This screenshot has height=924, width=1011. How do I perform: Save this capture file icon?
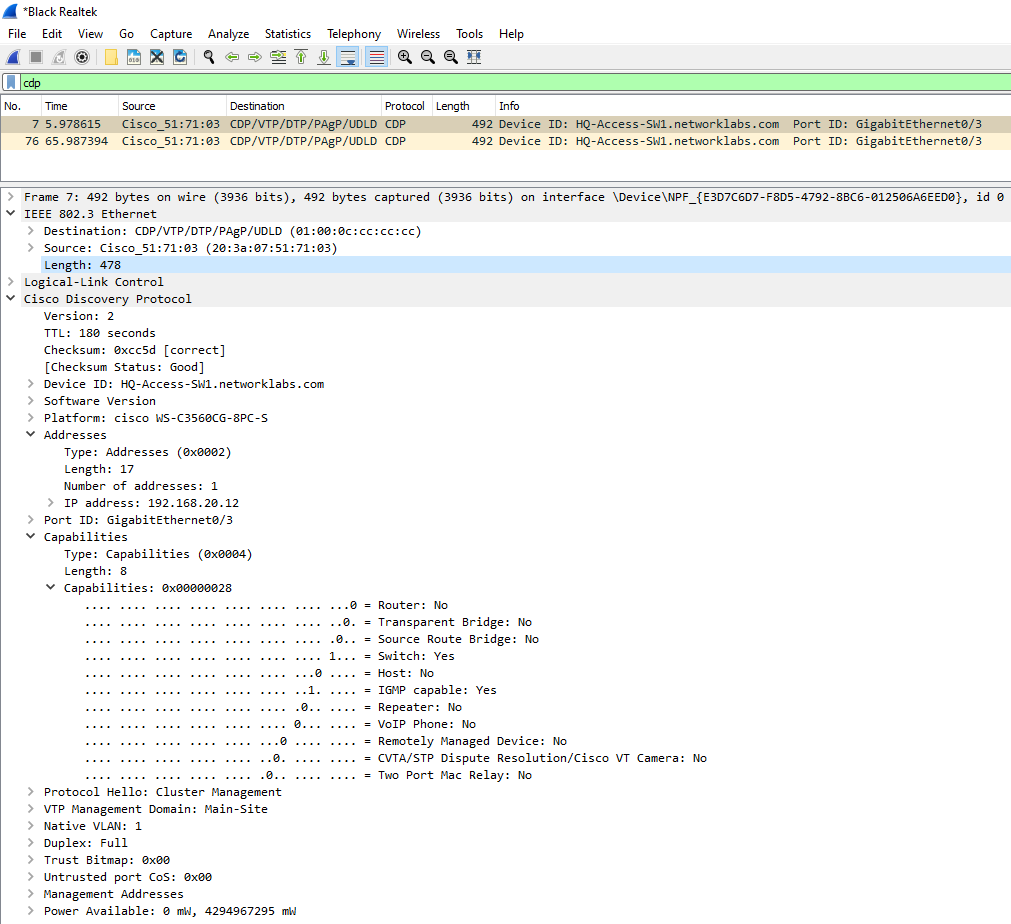click(x=133, y=57)
